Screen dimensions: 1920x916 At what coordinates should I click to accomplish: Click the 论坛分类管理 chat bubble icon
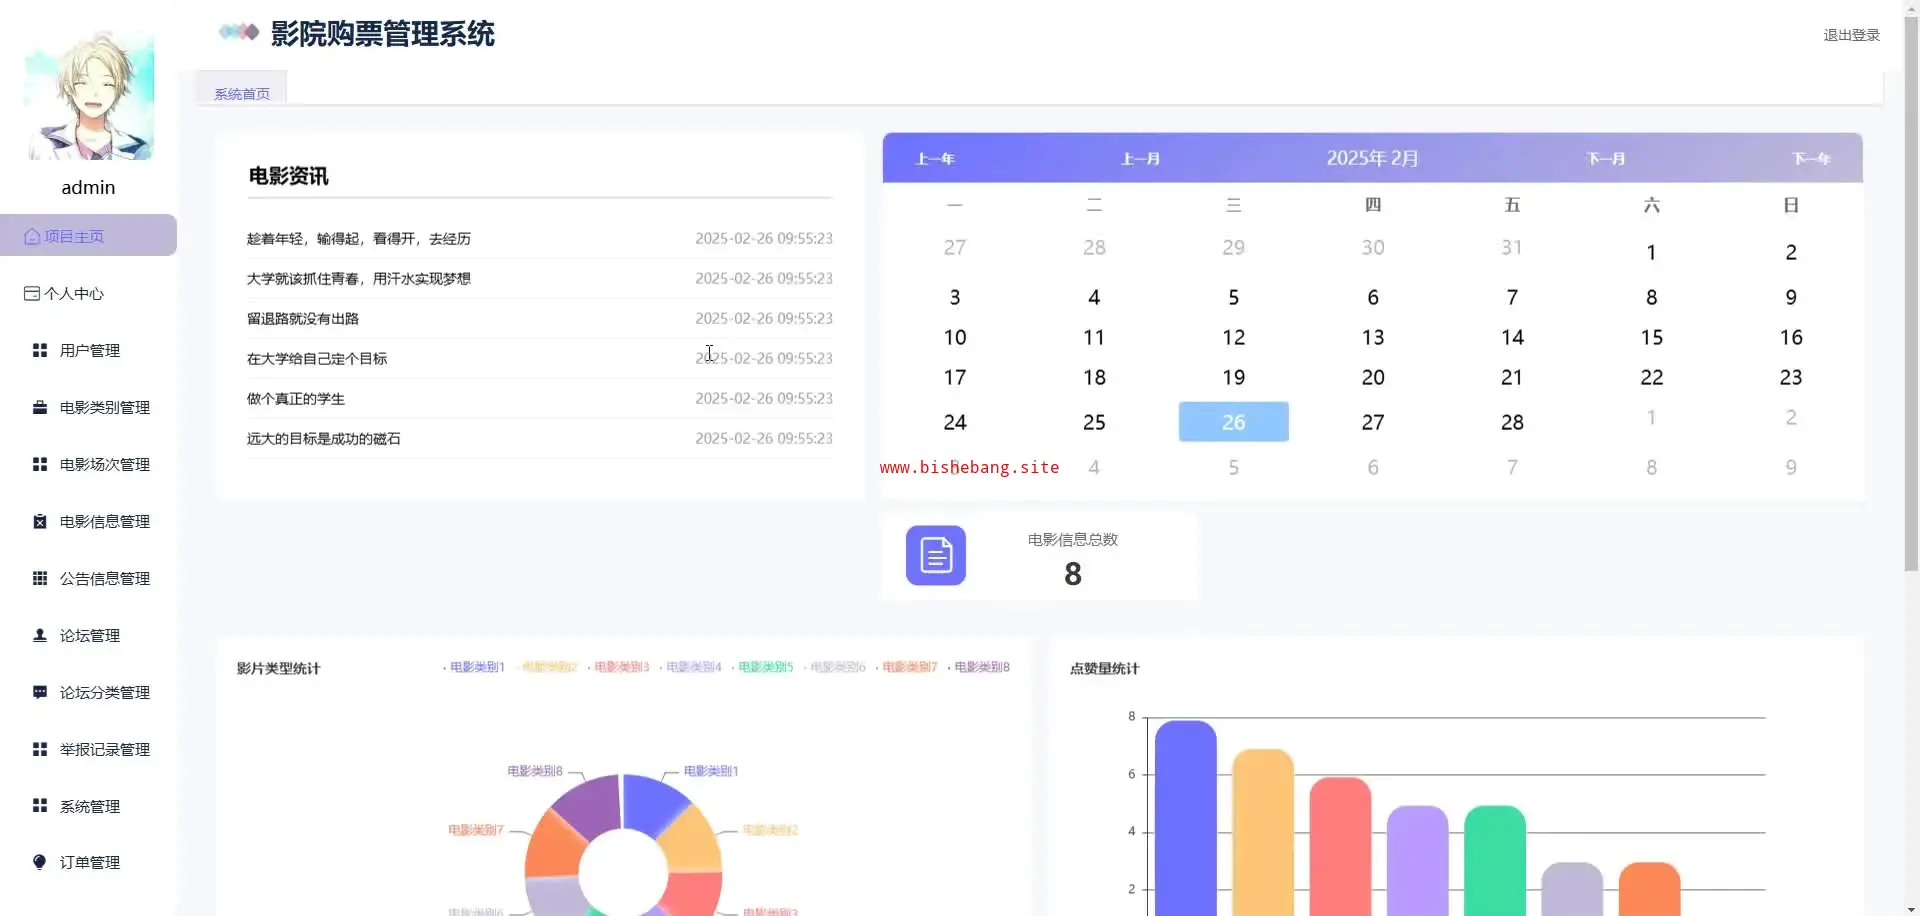40,693
